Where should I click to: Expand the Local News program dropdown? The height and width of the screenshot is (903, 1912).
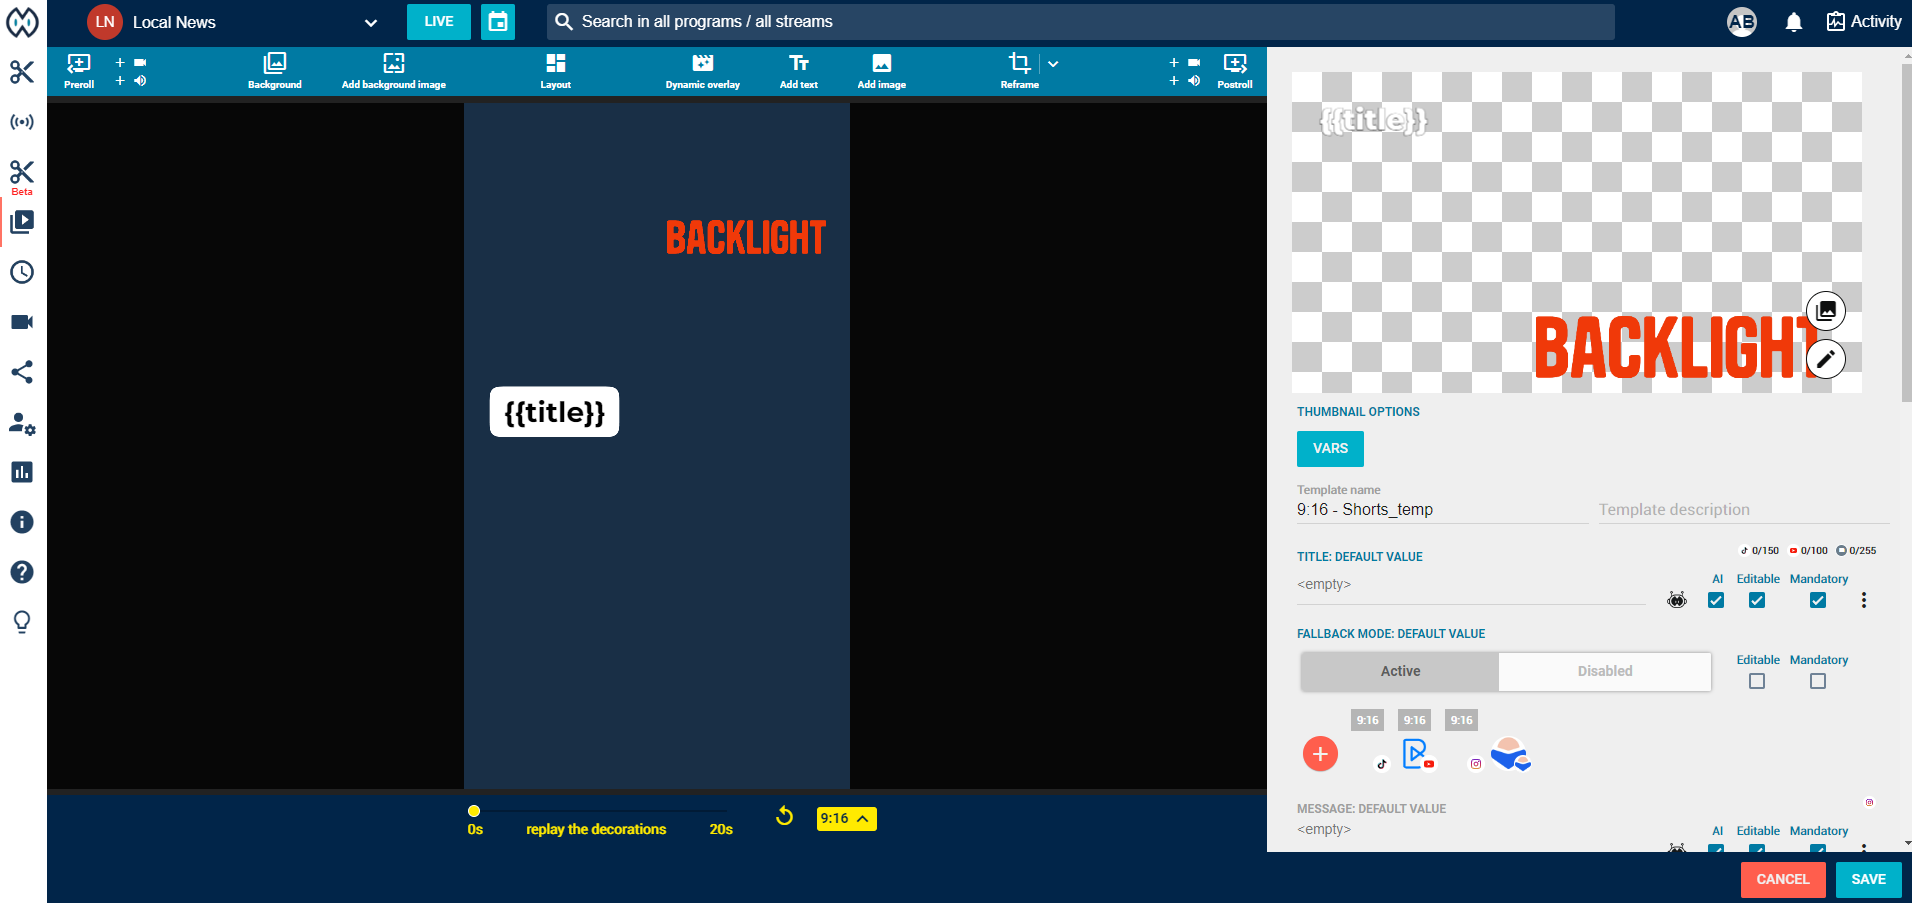[x=370, y=22]
